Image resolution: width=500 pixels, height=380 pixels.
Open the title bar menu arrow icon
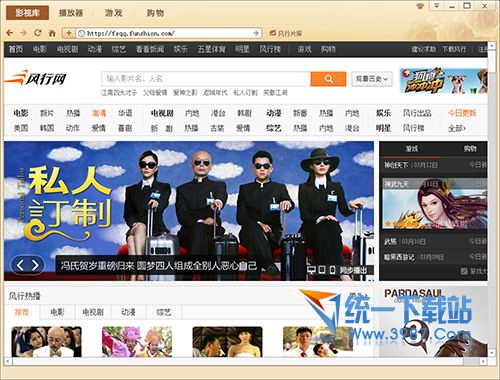pyautogui.click(x=437, y=5)
